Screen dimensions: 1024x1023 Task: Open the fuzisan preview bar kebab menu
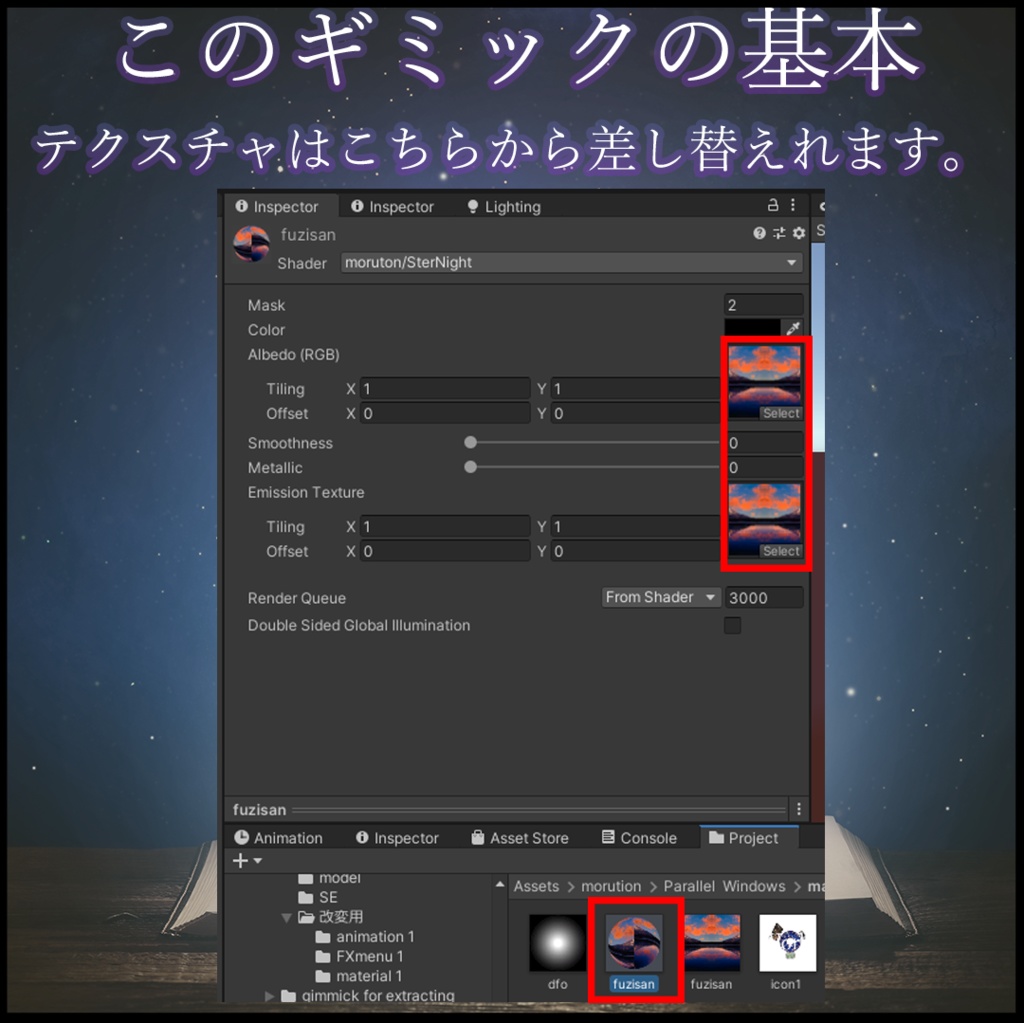pos(797,808)
